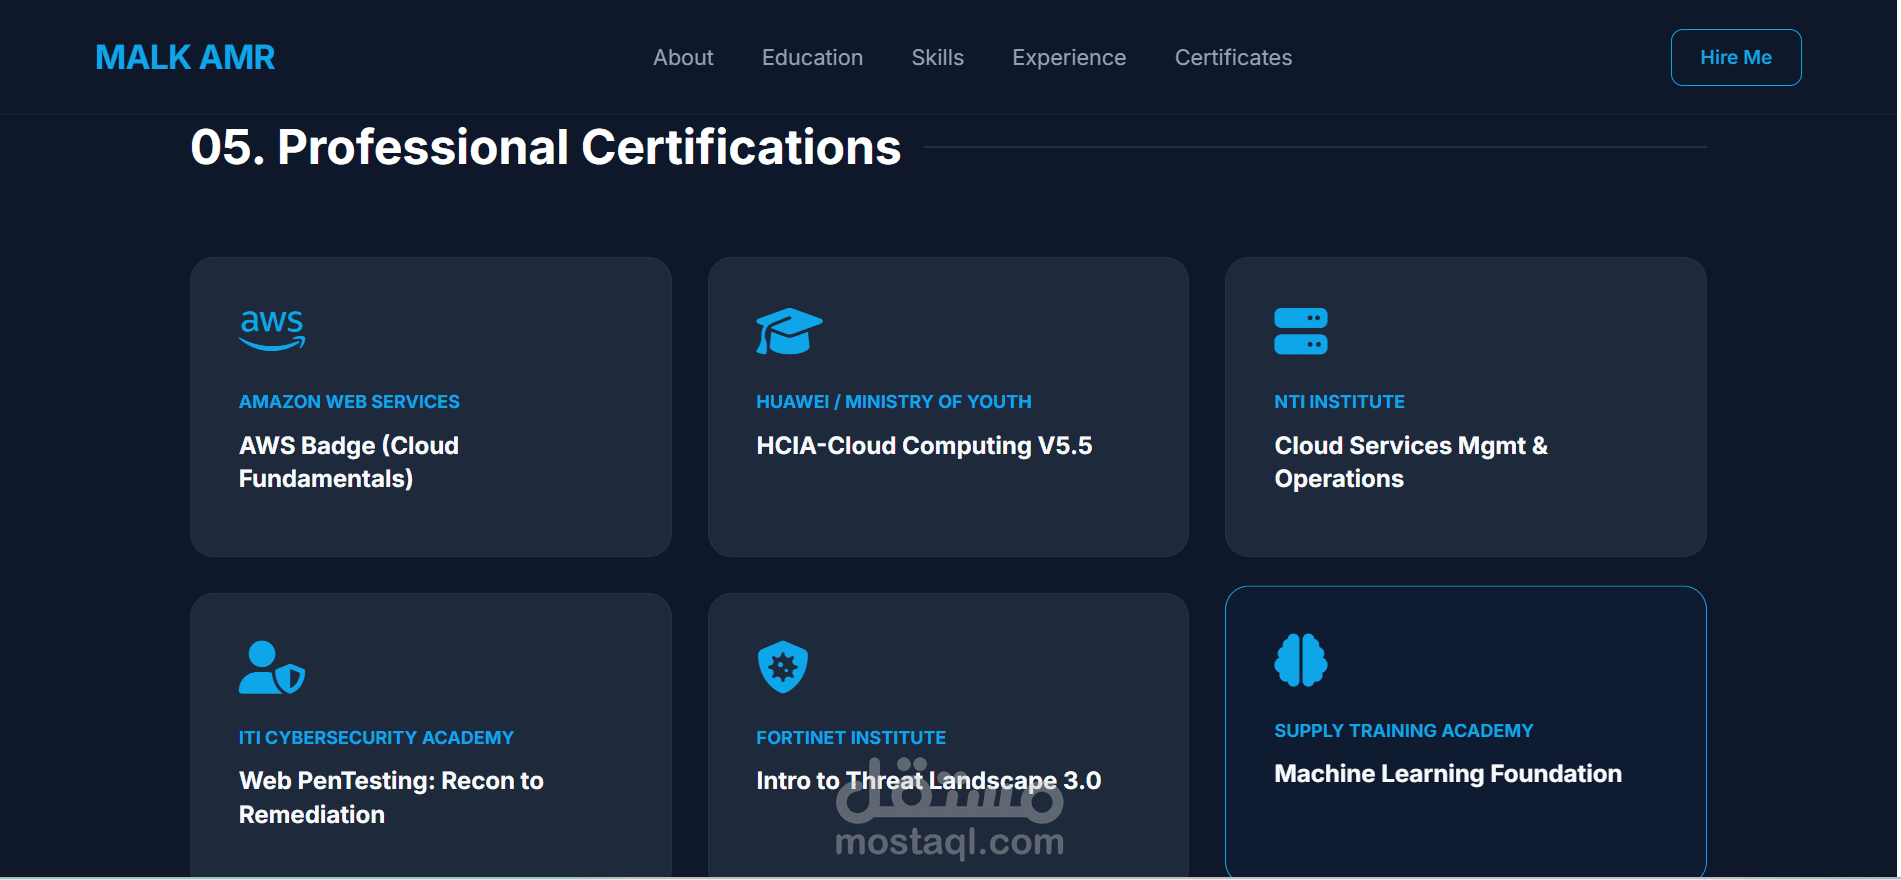Select the HCIA-Cloud Computing V5.5 title

[924, 446]
